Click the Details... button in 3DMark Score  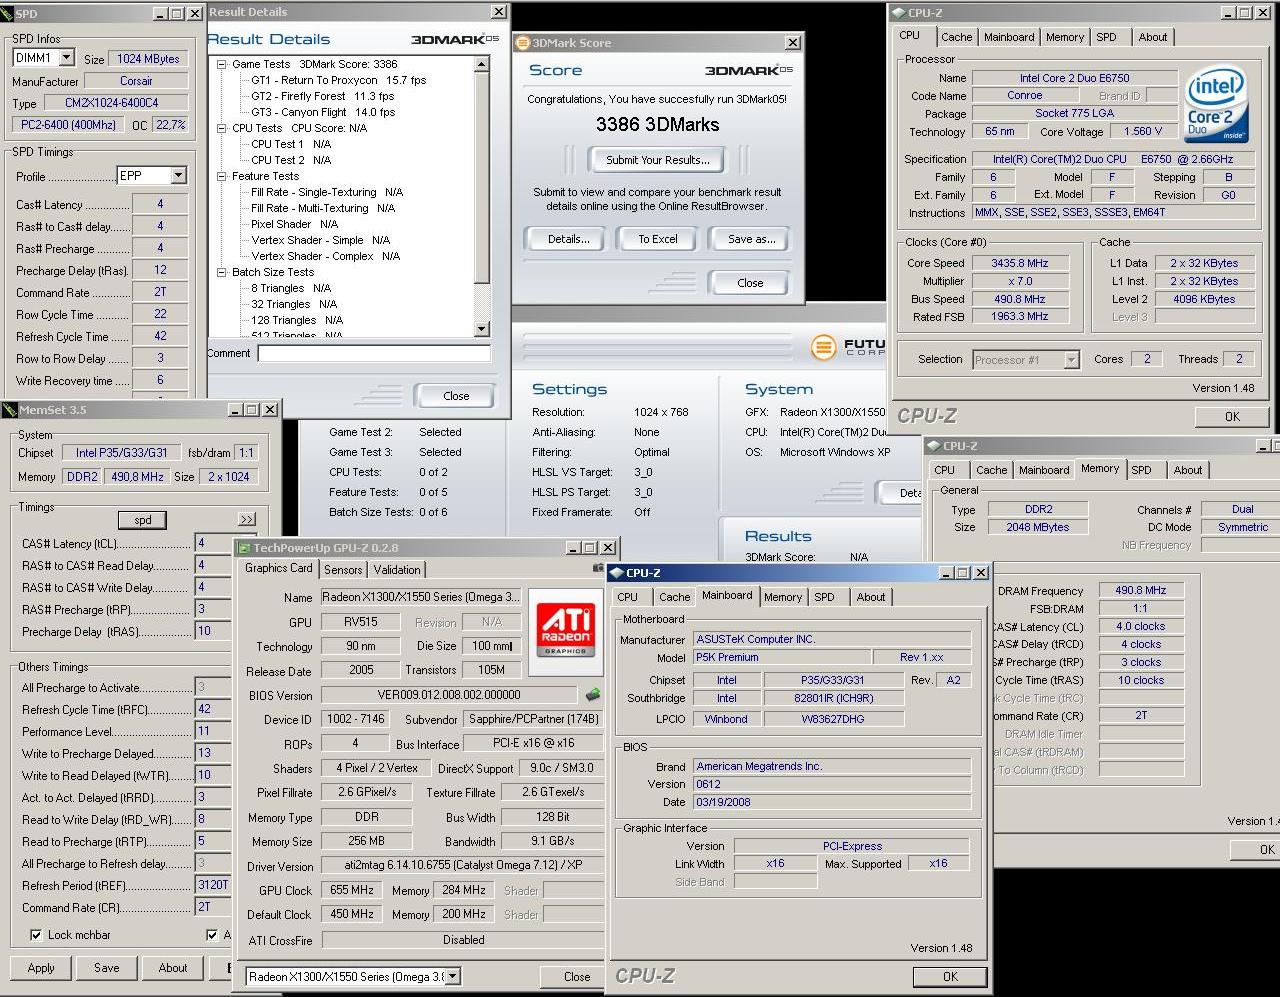pyautogui.click(x=569, y=239)
